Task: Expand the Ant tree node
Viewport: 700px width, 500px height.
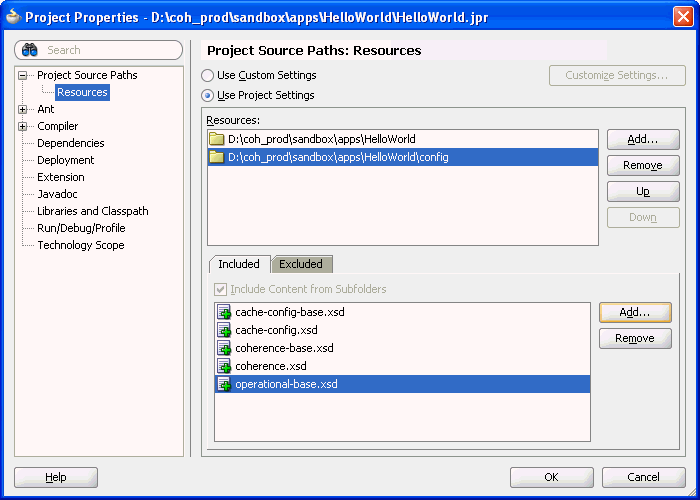Action: [x=22, y=109]
